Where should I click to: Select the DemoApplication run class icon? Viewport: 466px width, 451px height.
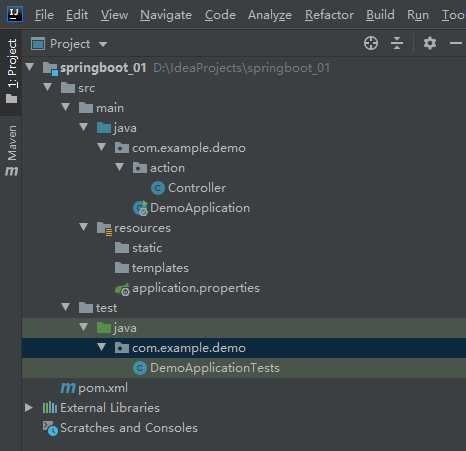140,208
